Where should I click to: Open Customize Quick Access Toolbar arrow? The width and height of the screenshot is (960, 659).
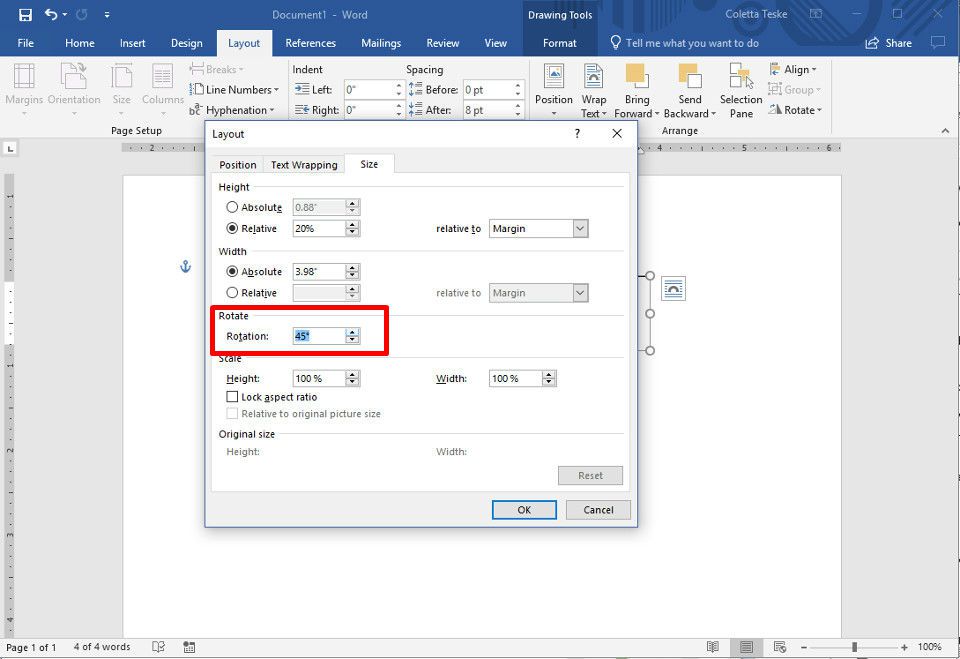click(107, 15)
